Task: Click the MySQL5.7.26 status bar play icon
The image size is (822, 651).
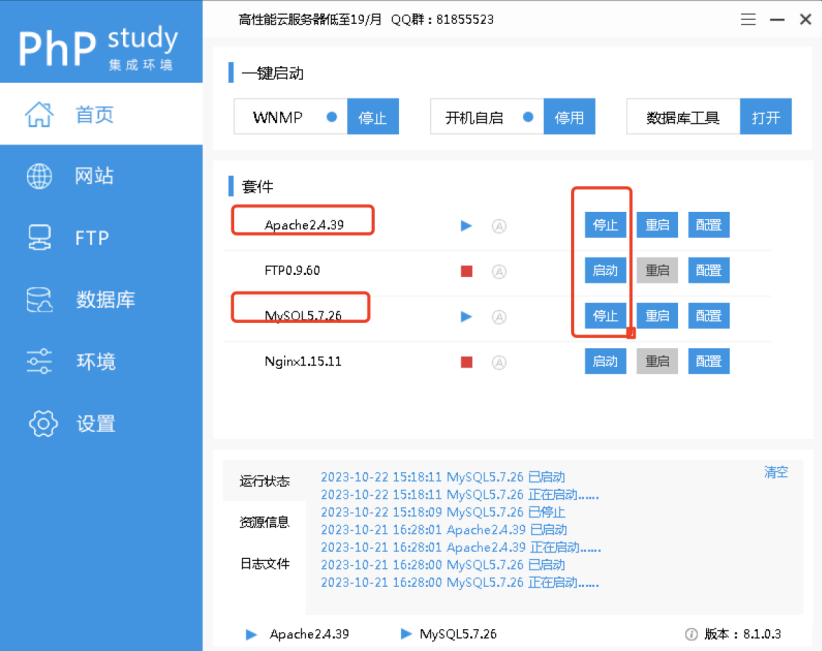Action: [406, 634]
